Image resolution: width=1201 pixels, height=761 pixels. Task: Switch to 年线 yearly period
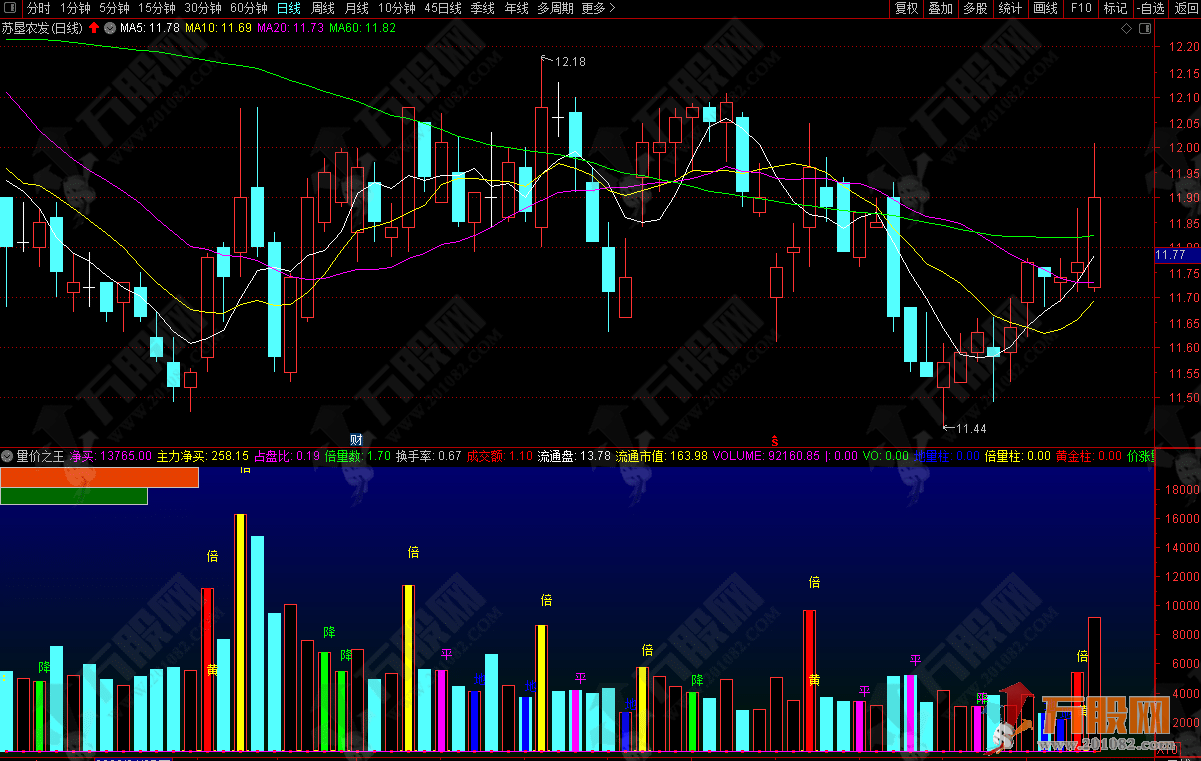coord(516,8)
